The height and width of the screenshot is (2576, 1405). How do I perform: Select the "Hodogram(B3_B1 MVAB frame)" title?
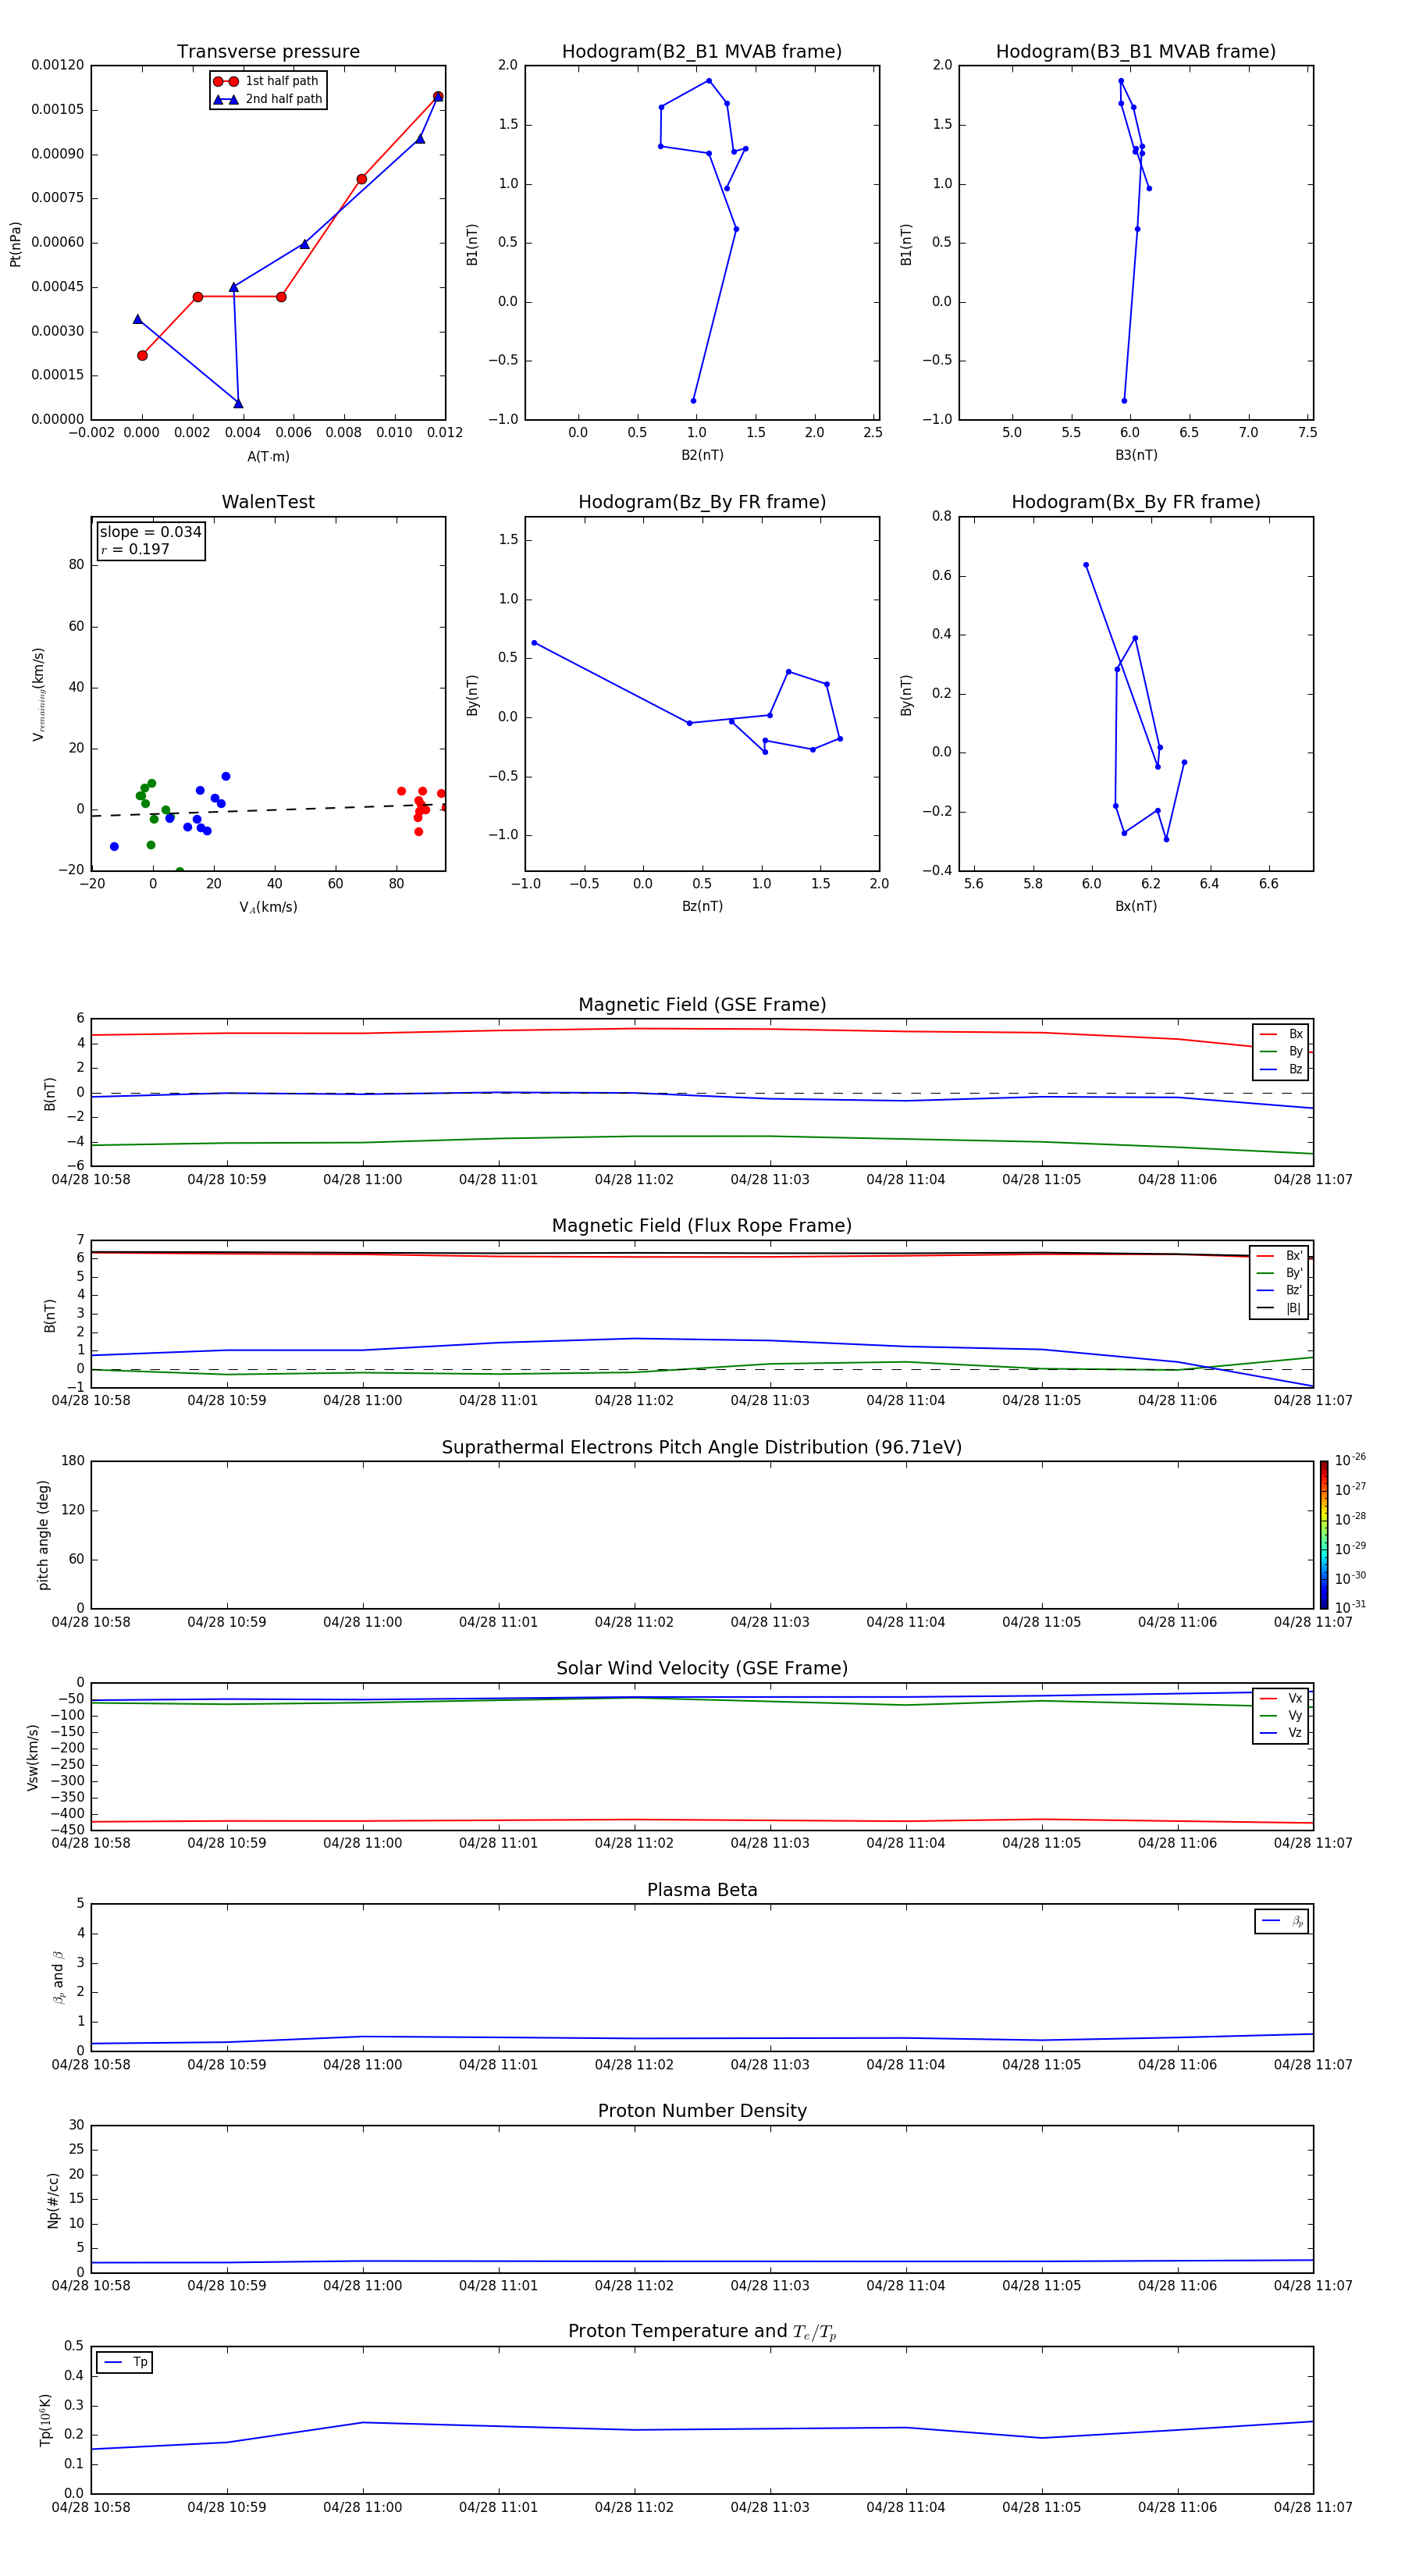point(1136,52)
